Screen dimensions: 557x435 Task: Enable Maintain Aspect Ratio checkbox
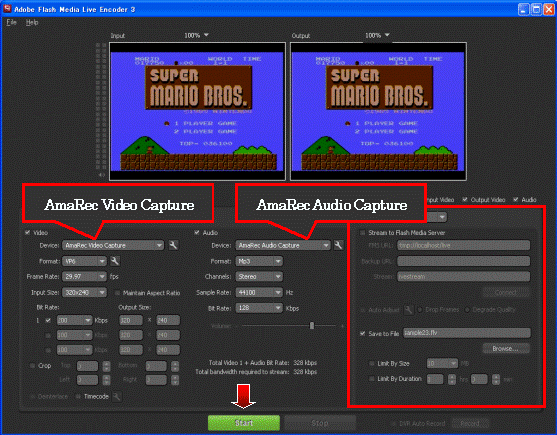click(118, 293)
